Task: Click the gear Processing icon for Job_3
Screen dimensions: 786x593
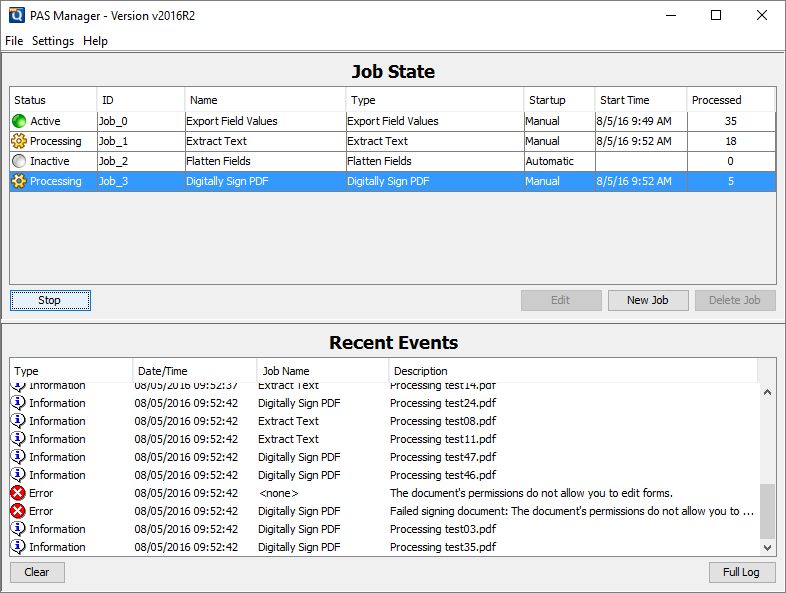Action: (x=19, y=181)
